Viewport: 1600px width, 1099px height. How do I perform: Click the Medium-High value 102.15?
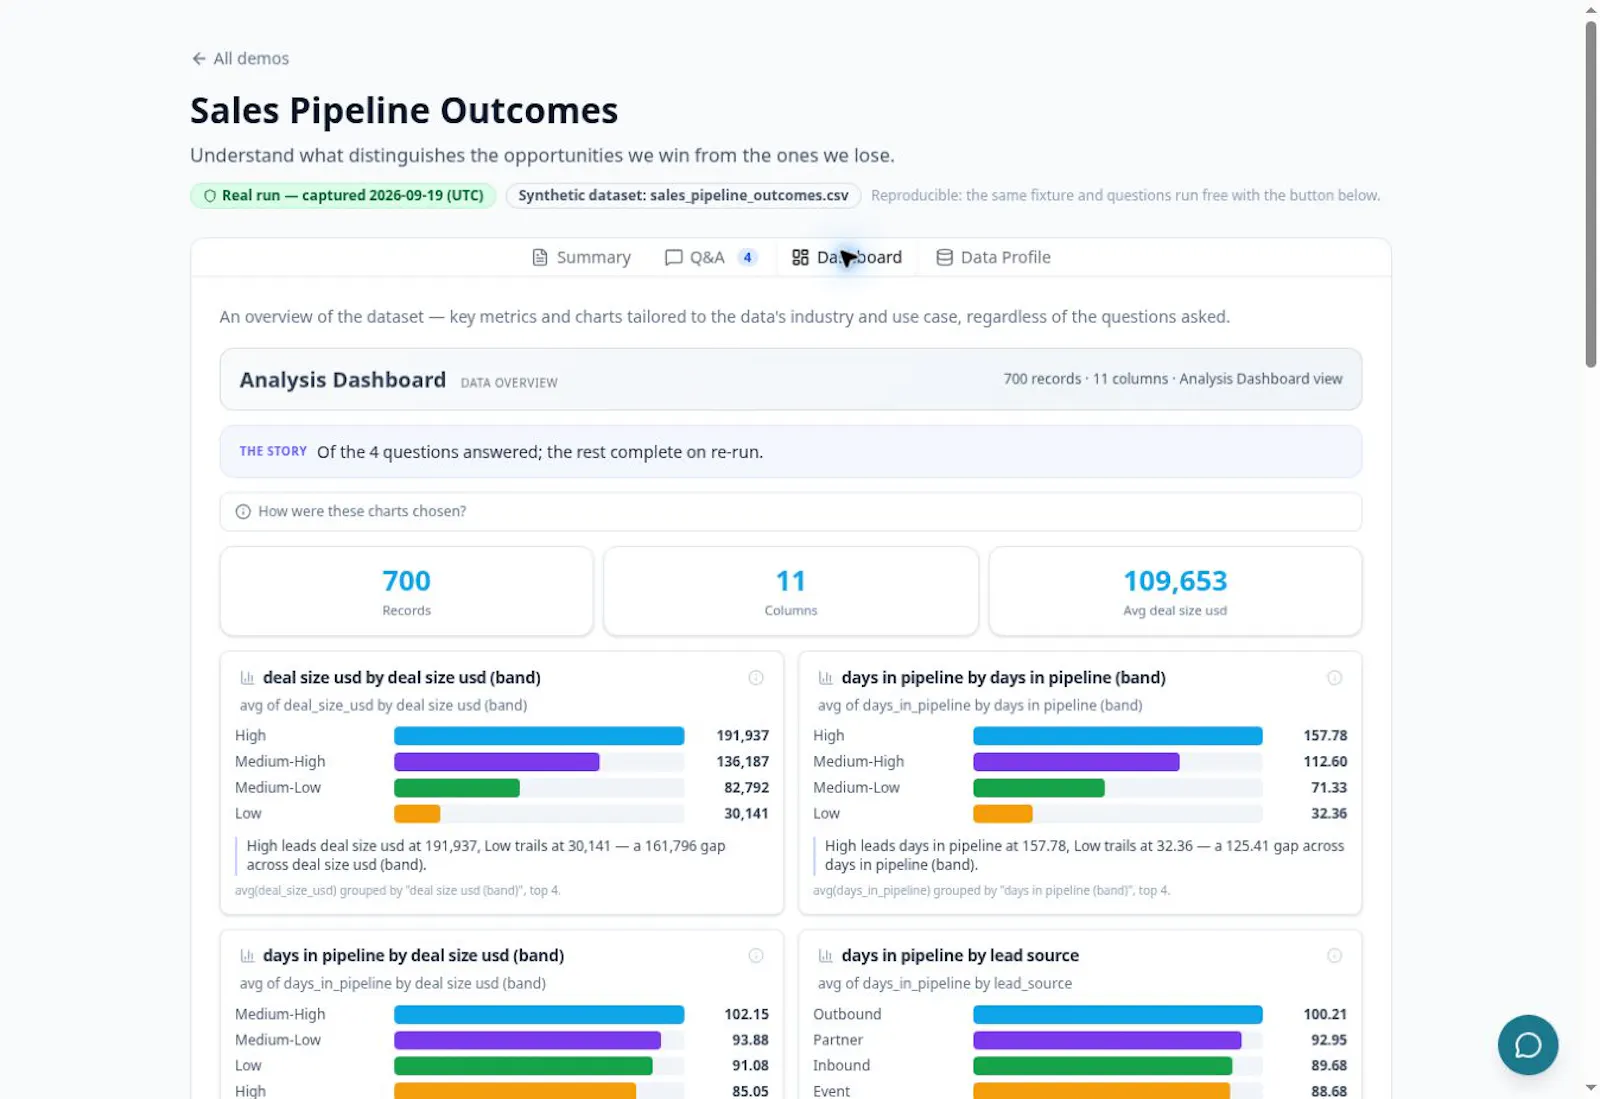tap(747, 1015)
